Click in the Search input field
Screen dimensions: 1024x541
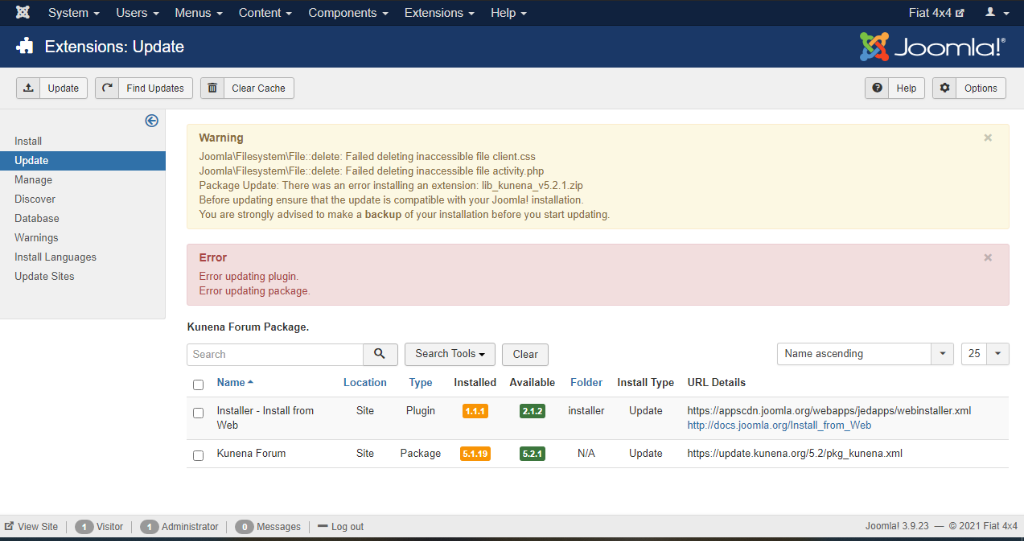point(275,354)
